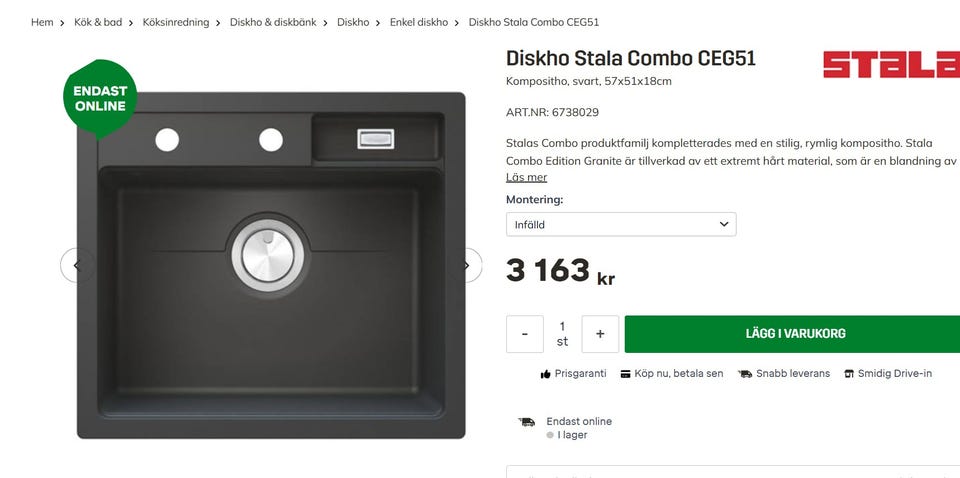Show the next product image
This screenshot has width=960, height=478.
pos(467,266)
